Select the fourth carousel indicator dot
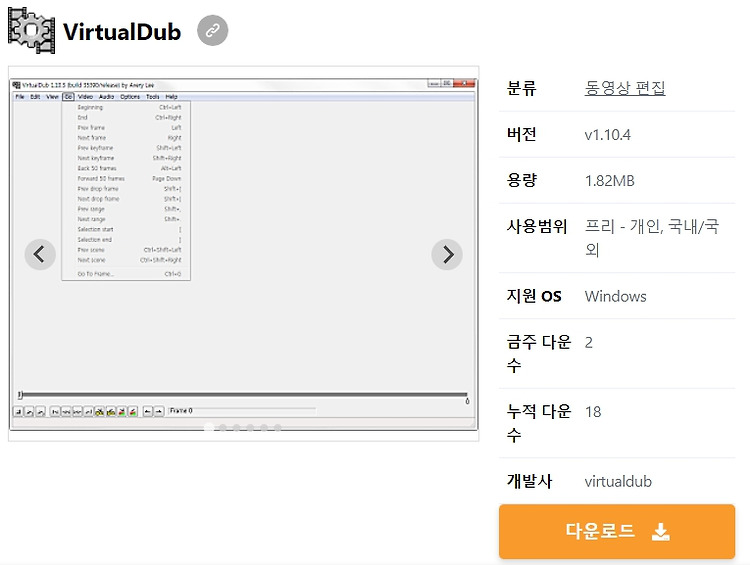 250,427
